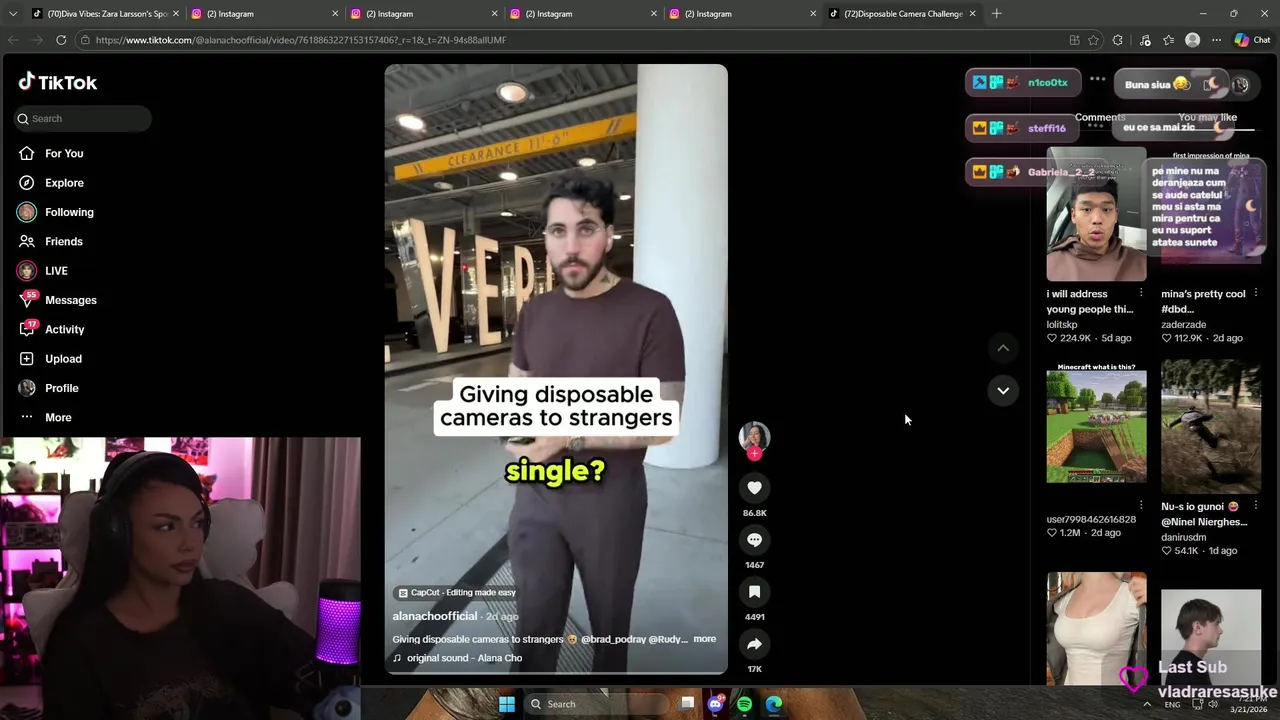Open options for mina's pretty cool video

1256,293
